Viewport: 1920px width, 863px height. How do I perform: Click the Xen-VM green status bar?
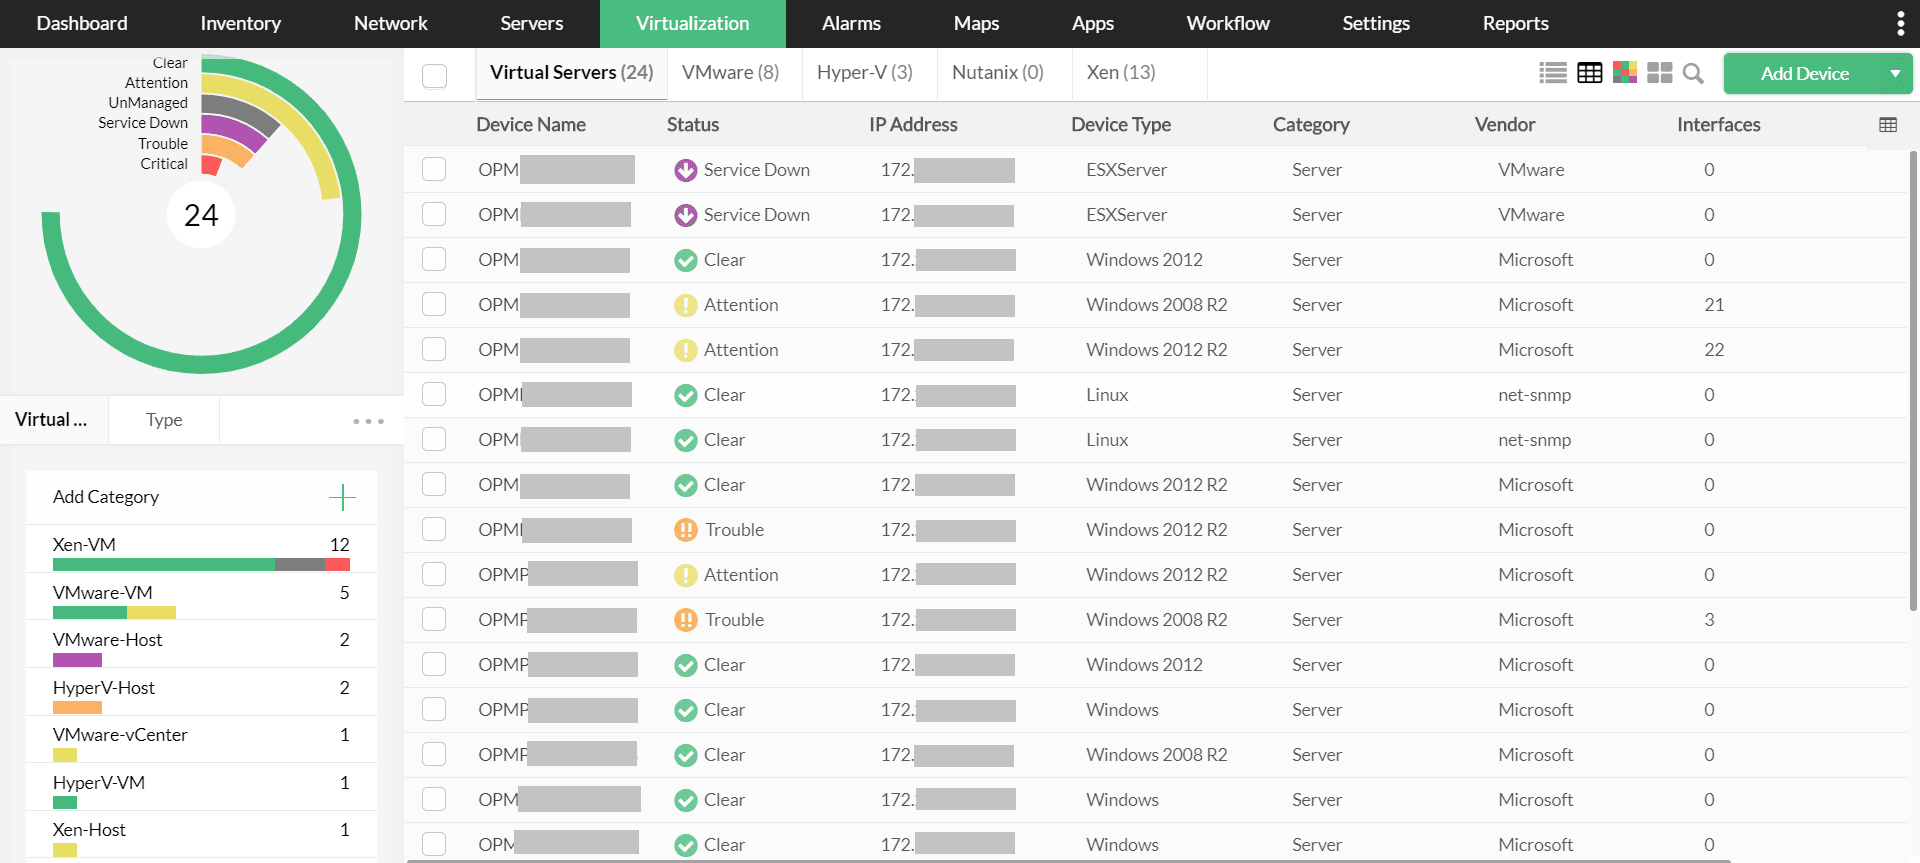point(163,565)
